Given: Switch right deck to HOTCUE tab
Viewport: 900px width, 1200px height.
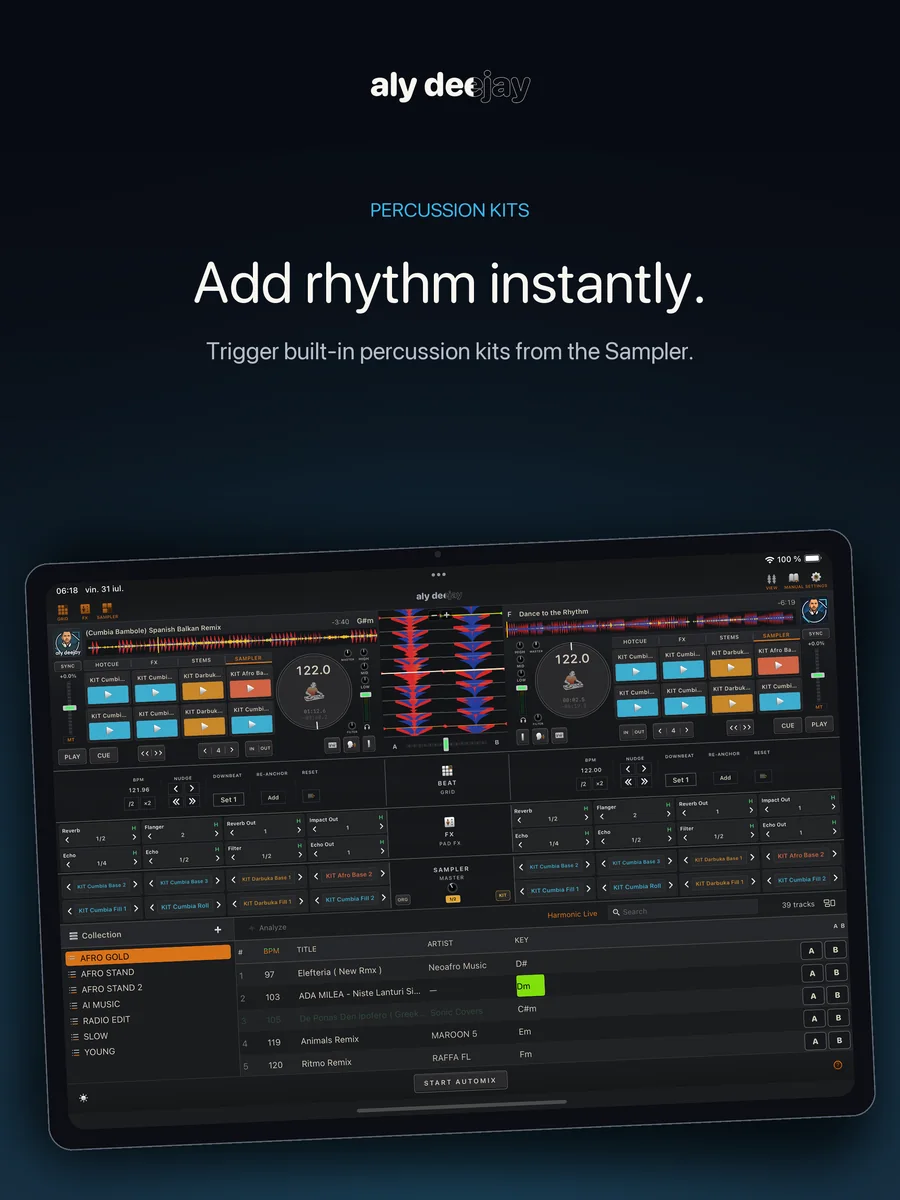Looking at the screenshot, I should 635,641.
